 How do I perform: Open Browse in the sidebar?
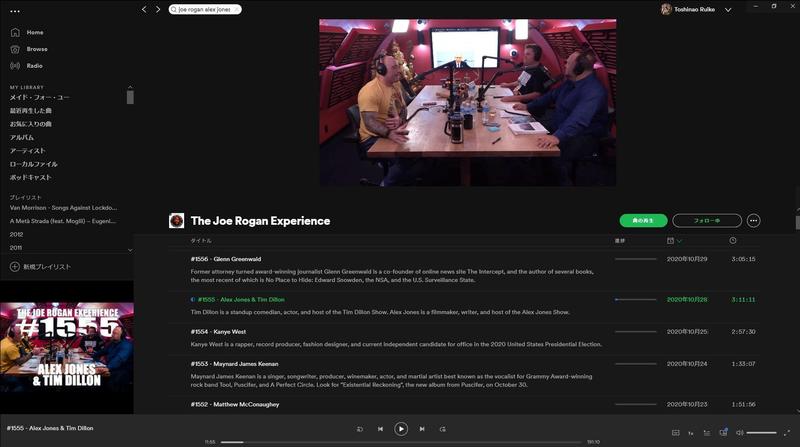pos(37,49)
